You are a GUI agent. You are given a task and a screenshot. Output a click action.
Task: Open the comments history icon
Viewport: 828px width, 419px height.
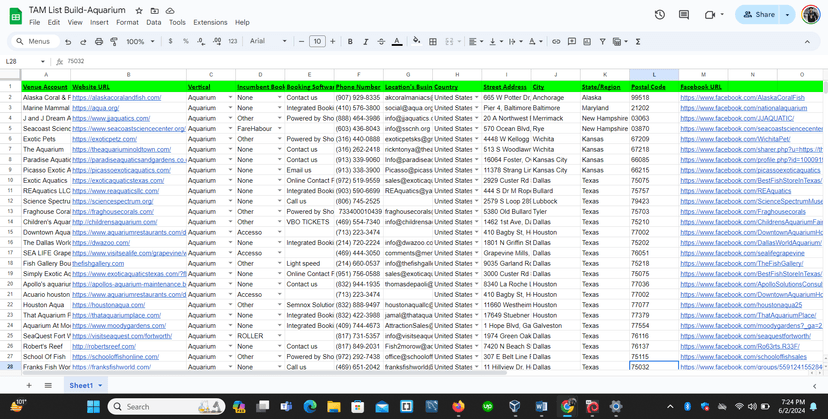click(684, 15)
